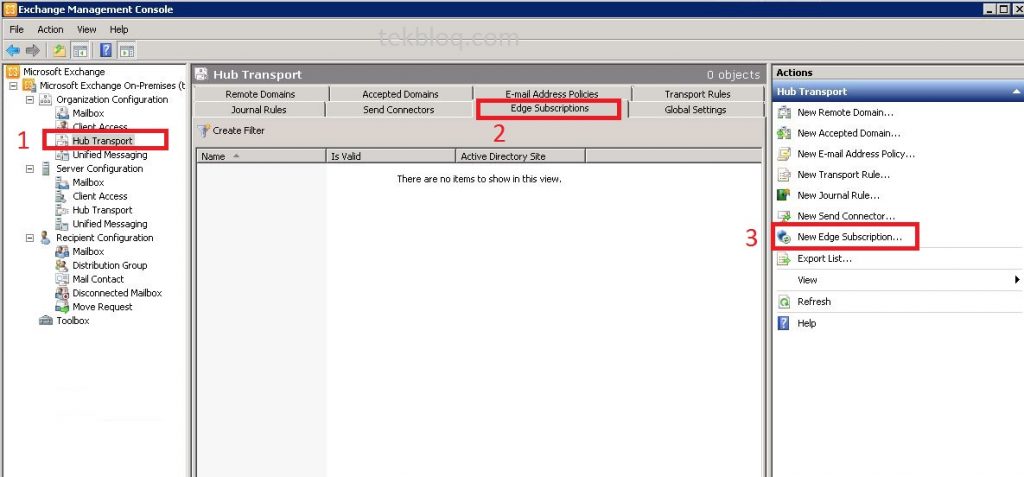Image resolution: width=1024 pixels, height=477 pixels.
Task: Click the New Accepted Domain icon
Action: point(784,133)
